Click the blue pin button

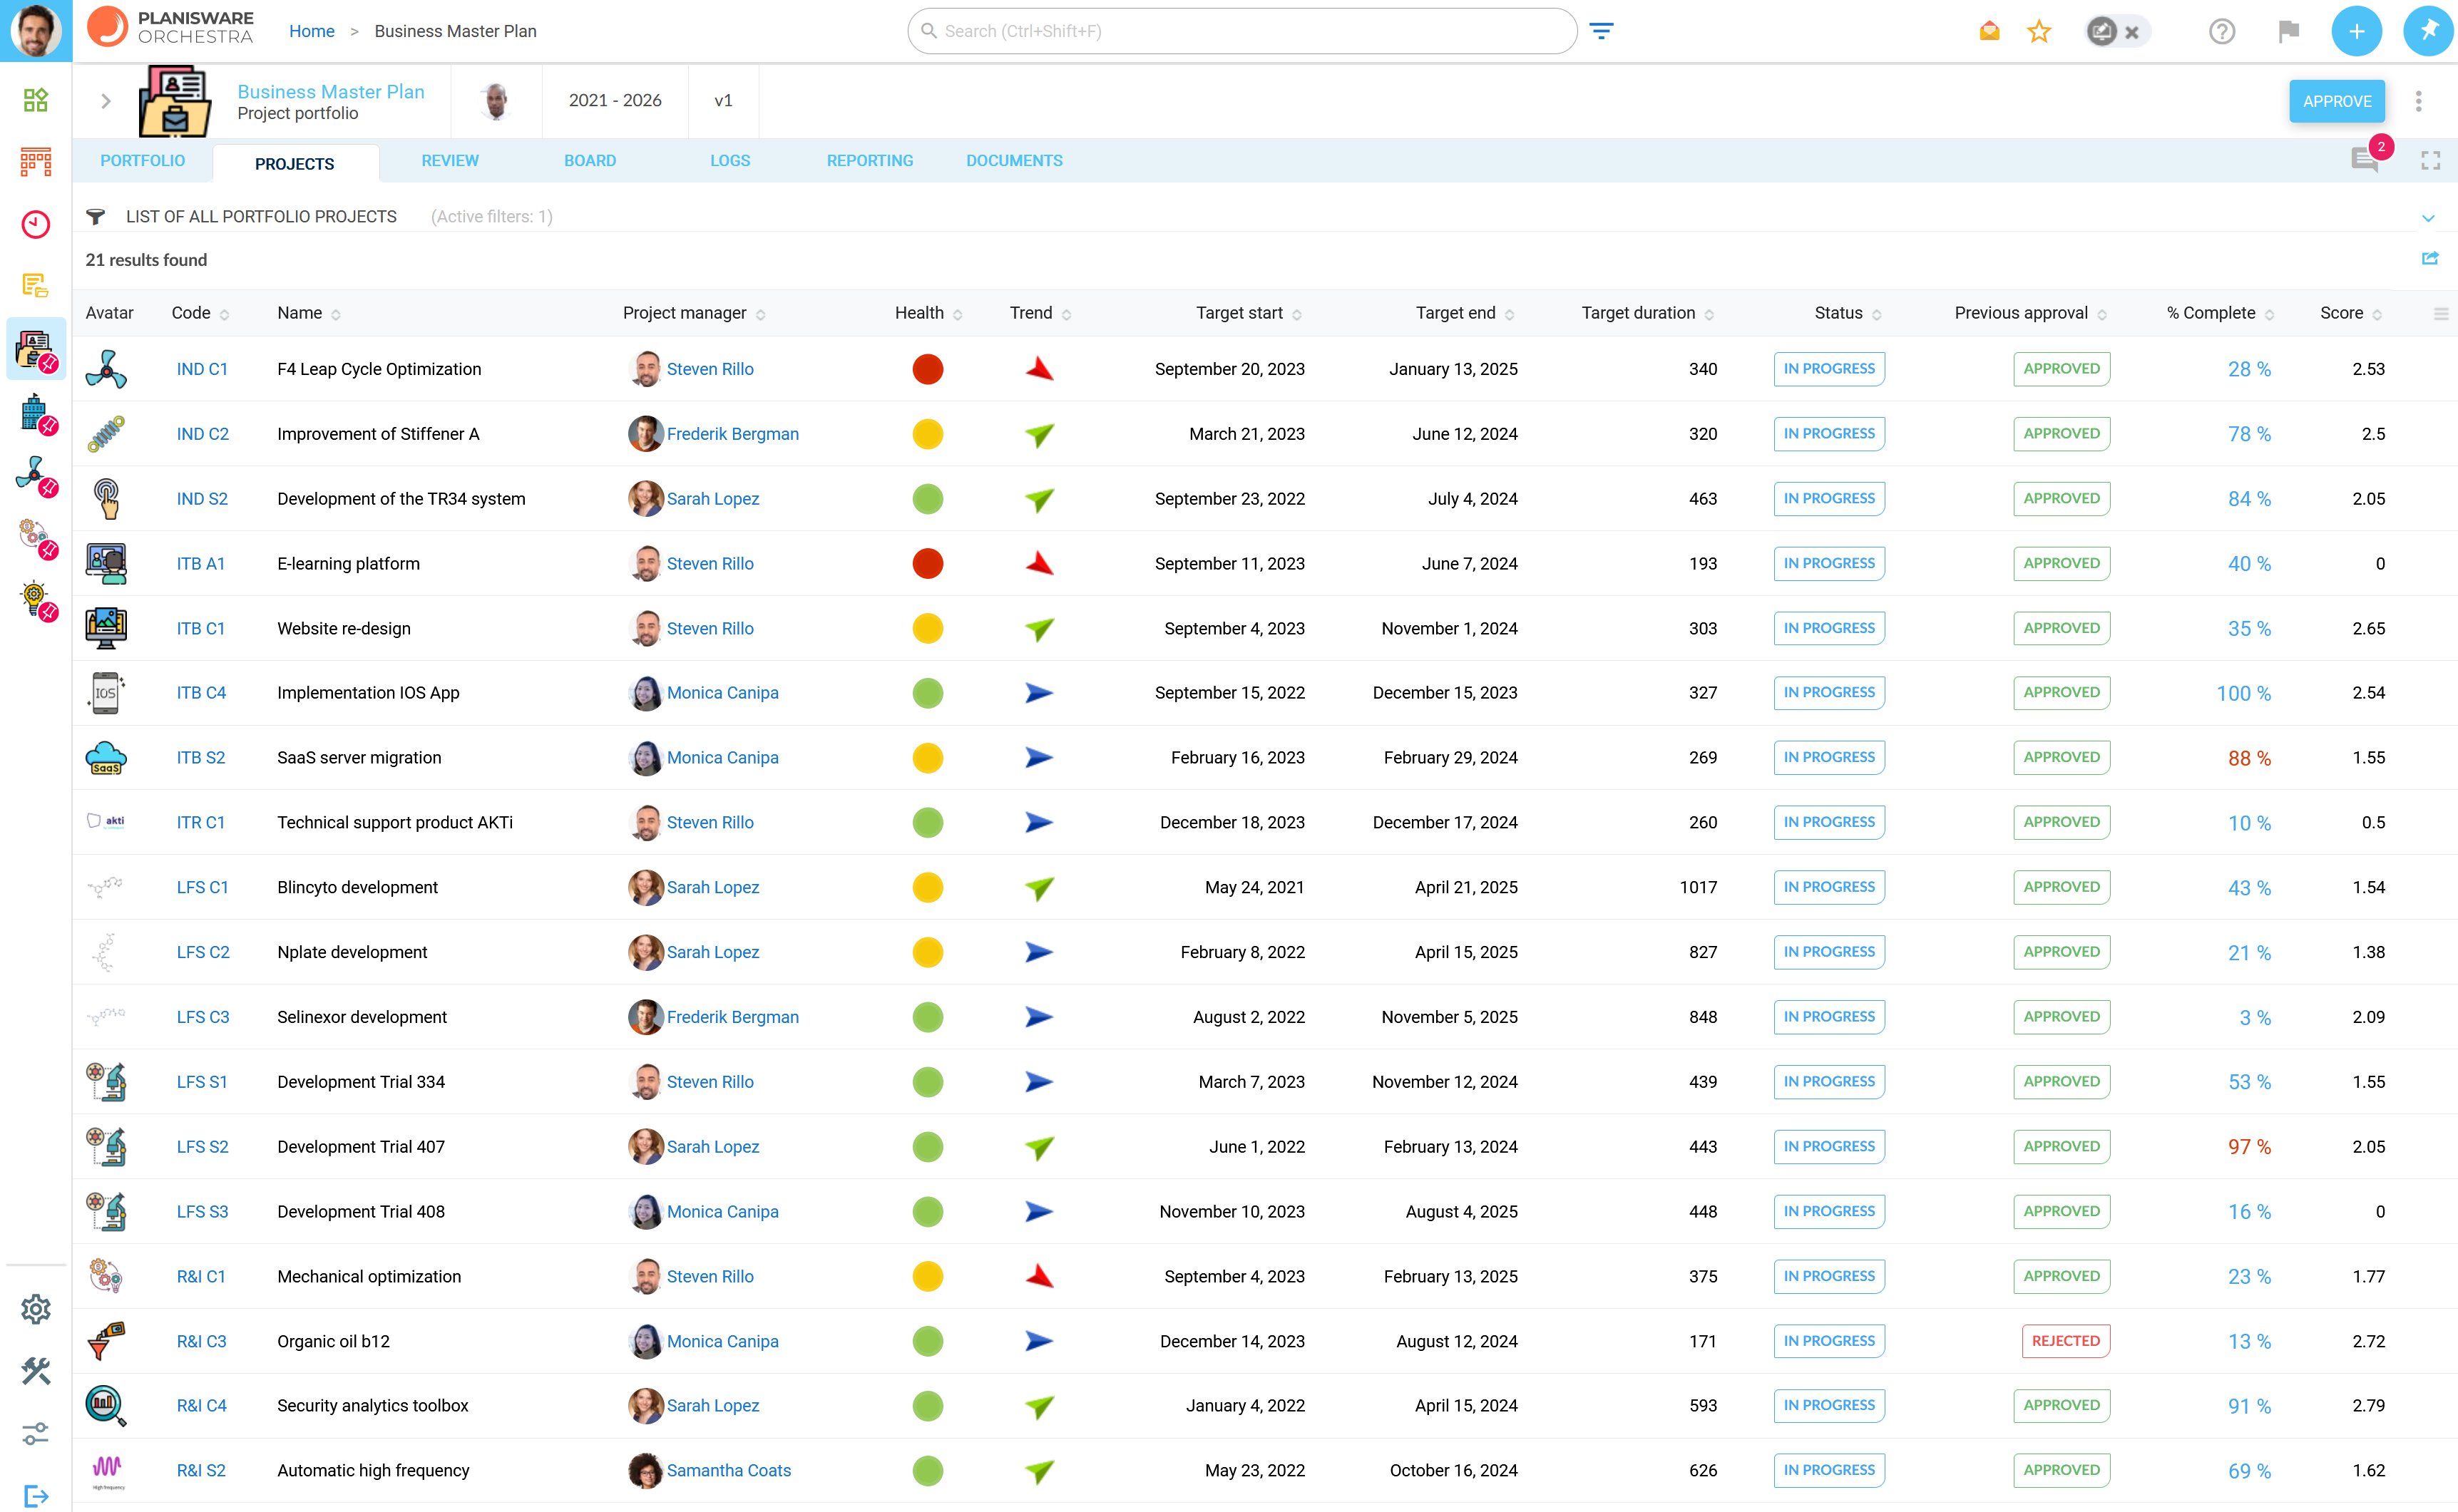pos(2428,31)
